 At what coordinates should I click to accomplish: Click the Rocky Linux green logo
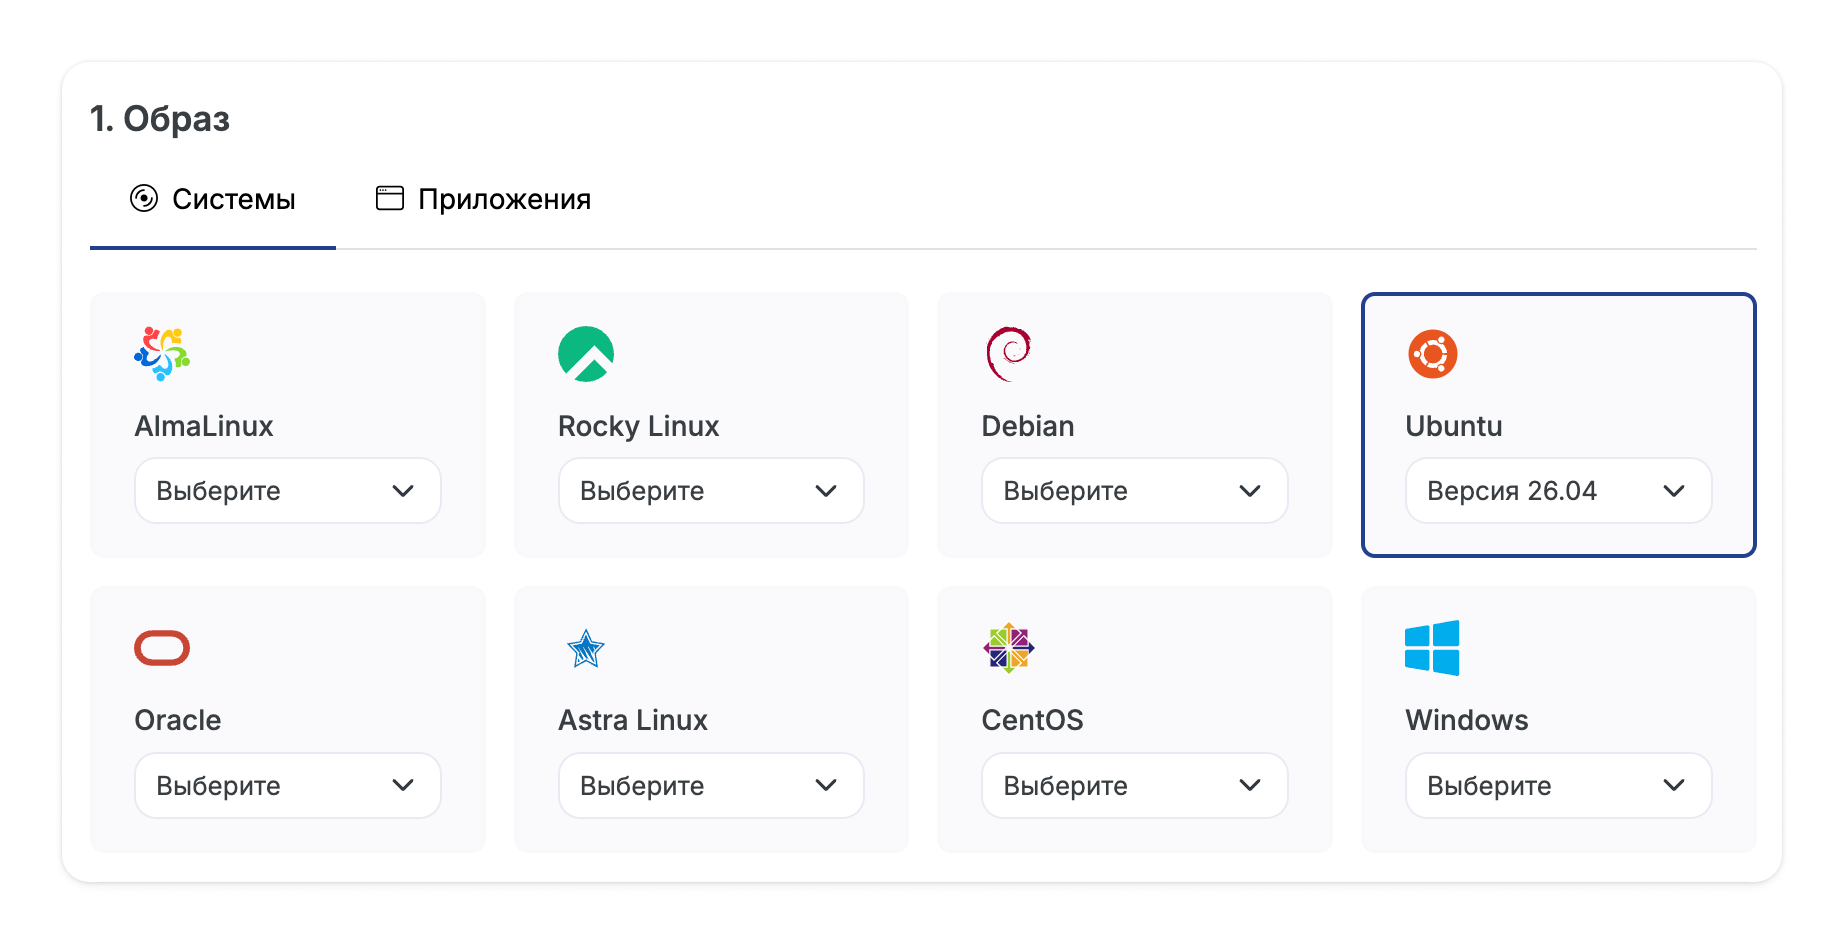tap(586, 354)
